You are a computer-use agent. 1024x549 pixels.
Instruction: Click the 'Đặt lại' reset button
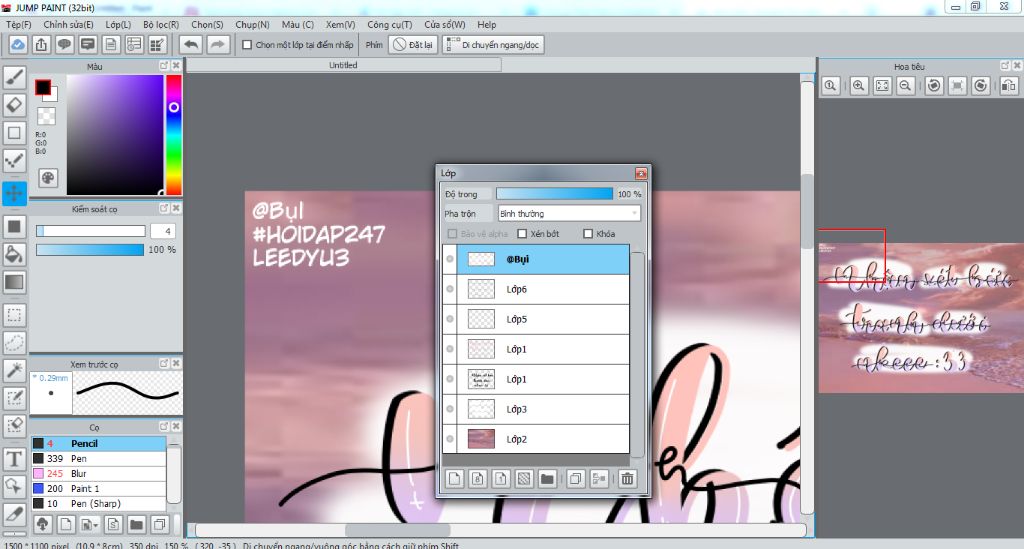pos(413,45)
